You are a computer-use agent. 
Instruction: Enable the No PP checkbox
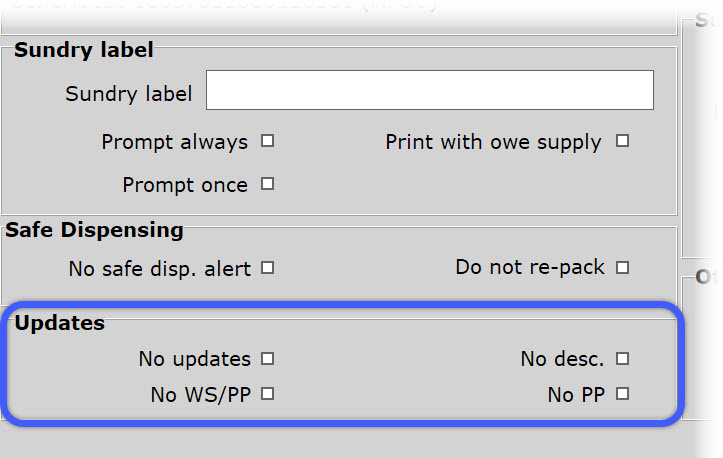[x=622, y=394]
